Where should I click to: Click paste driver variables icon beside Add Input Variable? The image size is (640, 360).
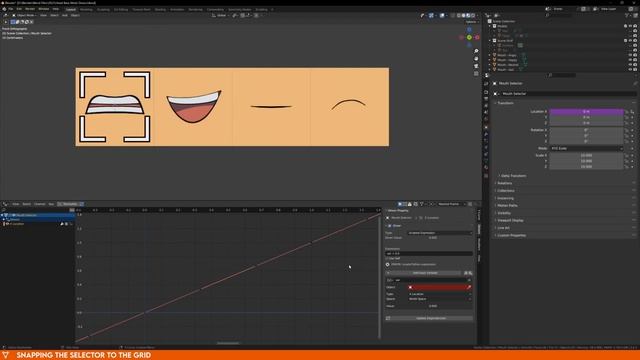click(x=470, y=273)
